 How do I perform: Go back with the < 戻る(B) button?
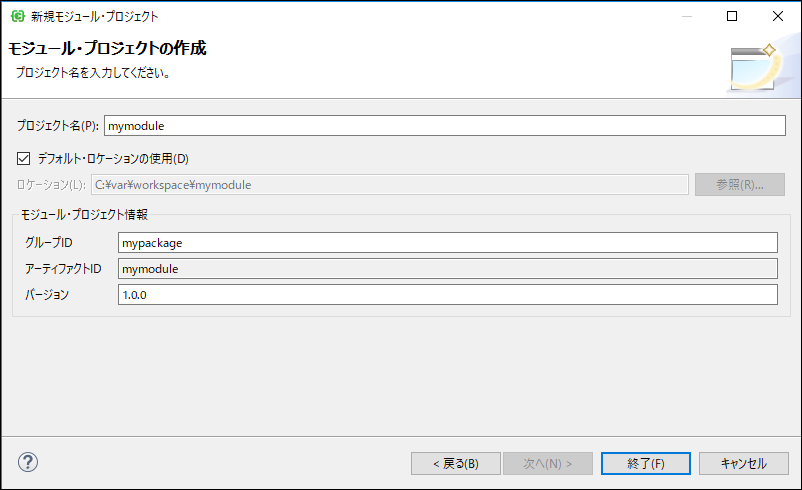(455, 463)
